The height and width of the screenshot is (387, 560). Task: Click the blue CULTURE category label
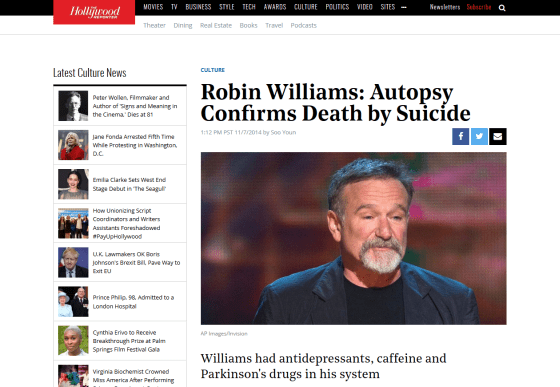coord(213,70)
